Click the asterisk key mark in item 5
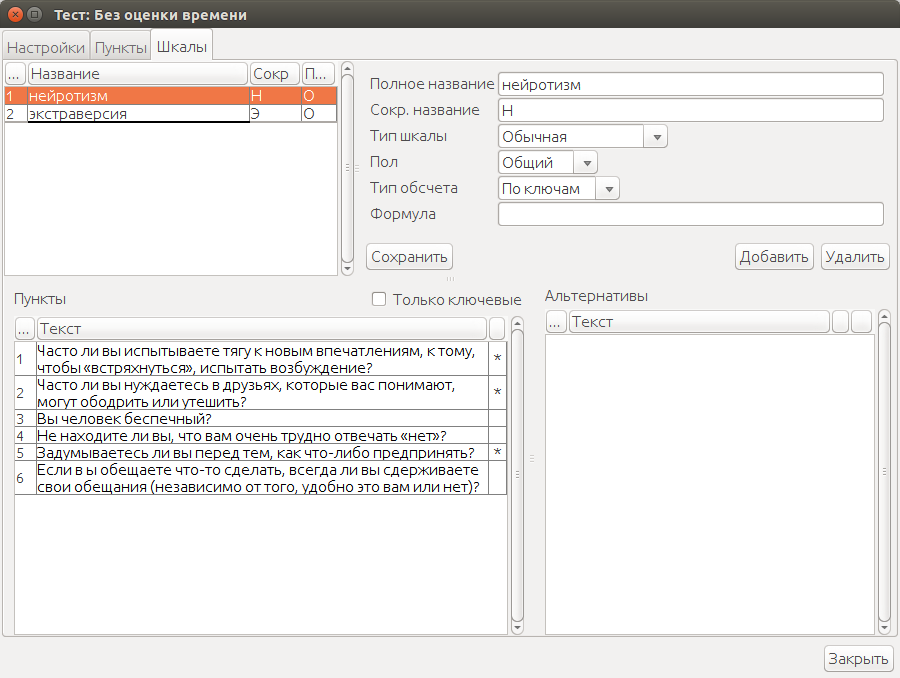900x678 pixels. coord(497,452)
